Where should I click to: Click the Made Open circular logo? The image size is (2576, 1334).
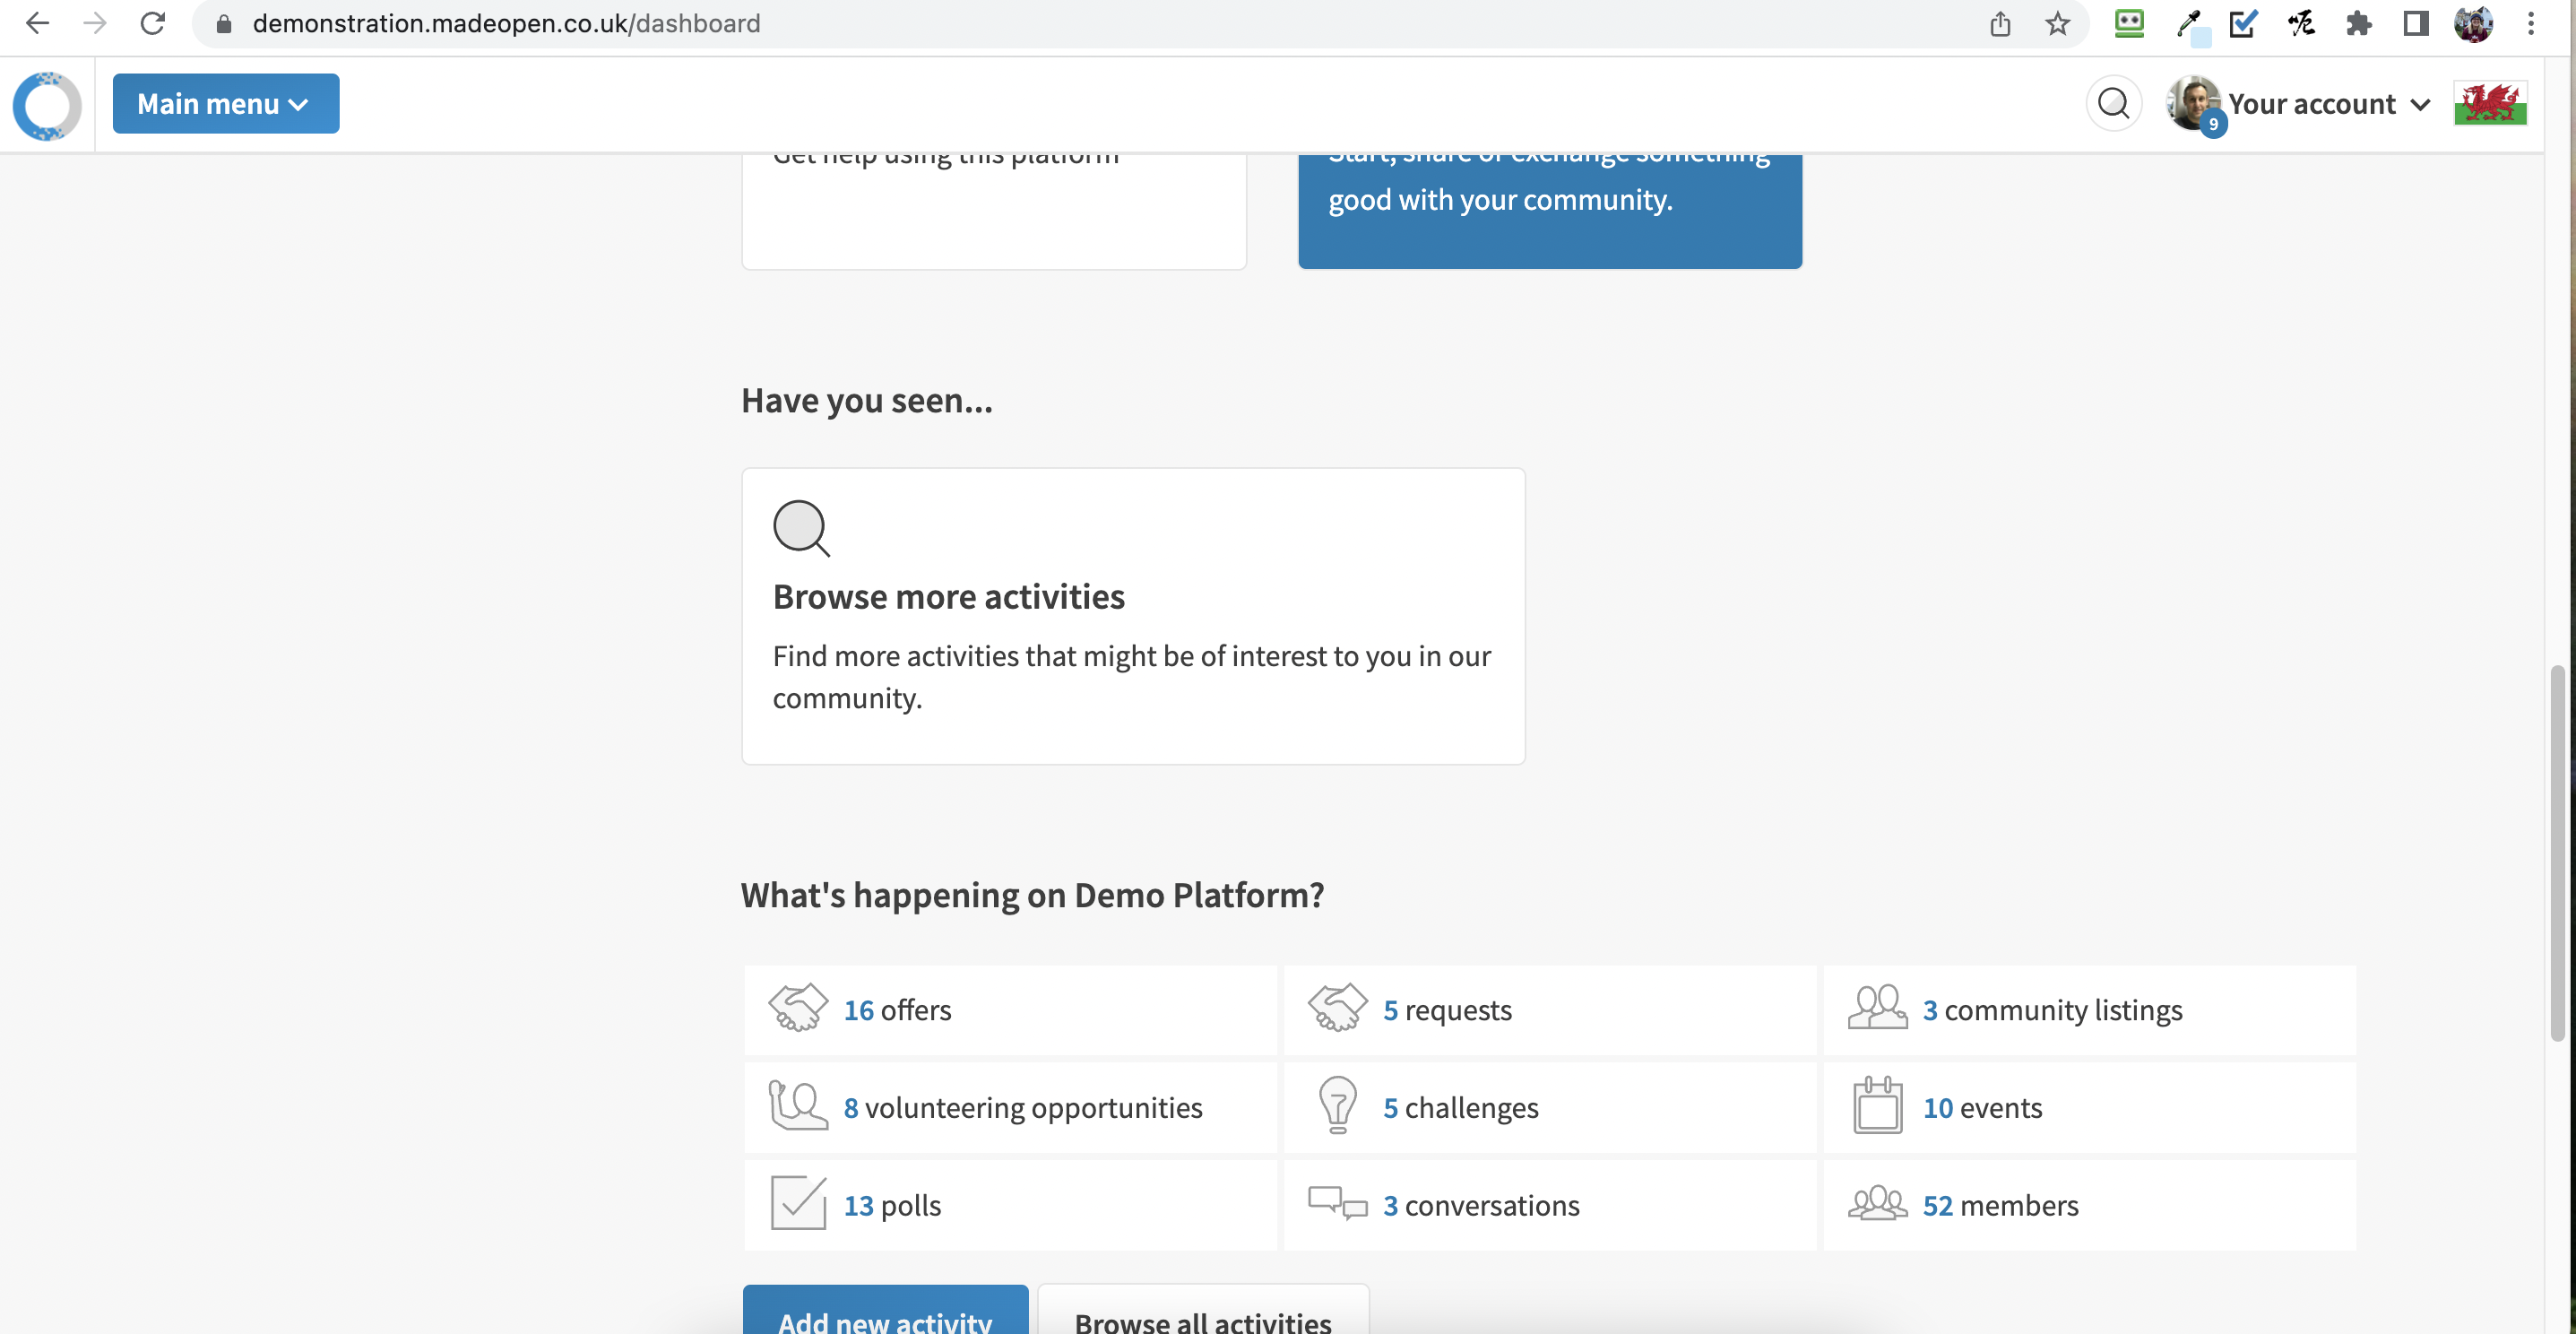click(47, 105)
